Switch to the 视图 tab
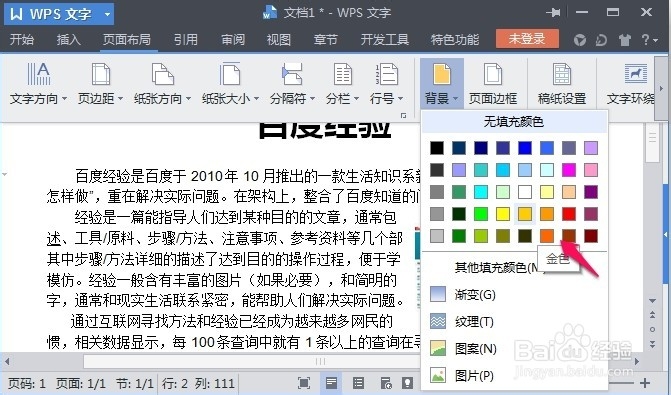Screen dimensions: 671x395 279,40
